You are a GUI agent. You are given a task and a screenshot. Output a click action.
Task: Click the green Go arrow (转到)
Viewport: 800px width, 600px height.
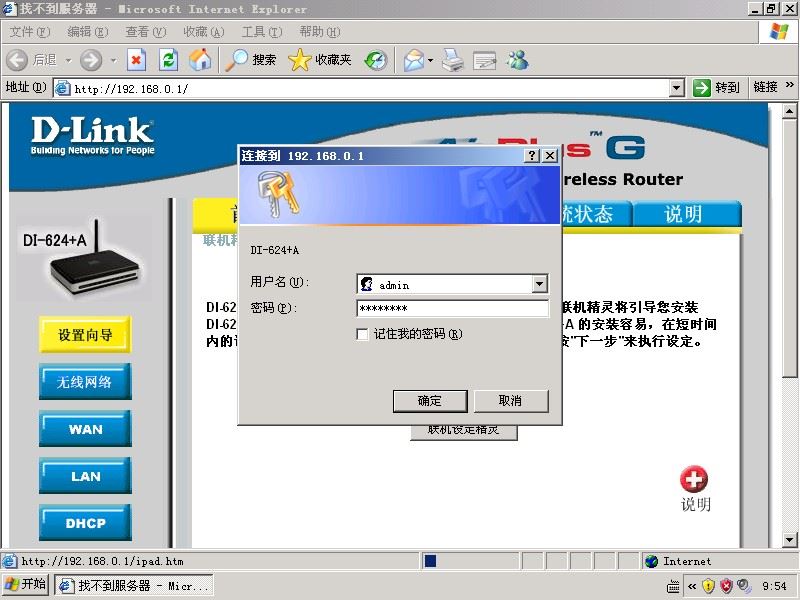(702, 88)
